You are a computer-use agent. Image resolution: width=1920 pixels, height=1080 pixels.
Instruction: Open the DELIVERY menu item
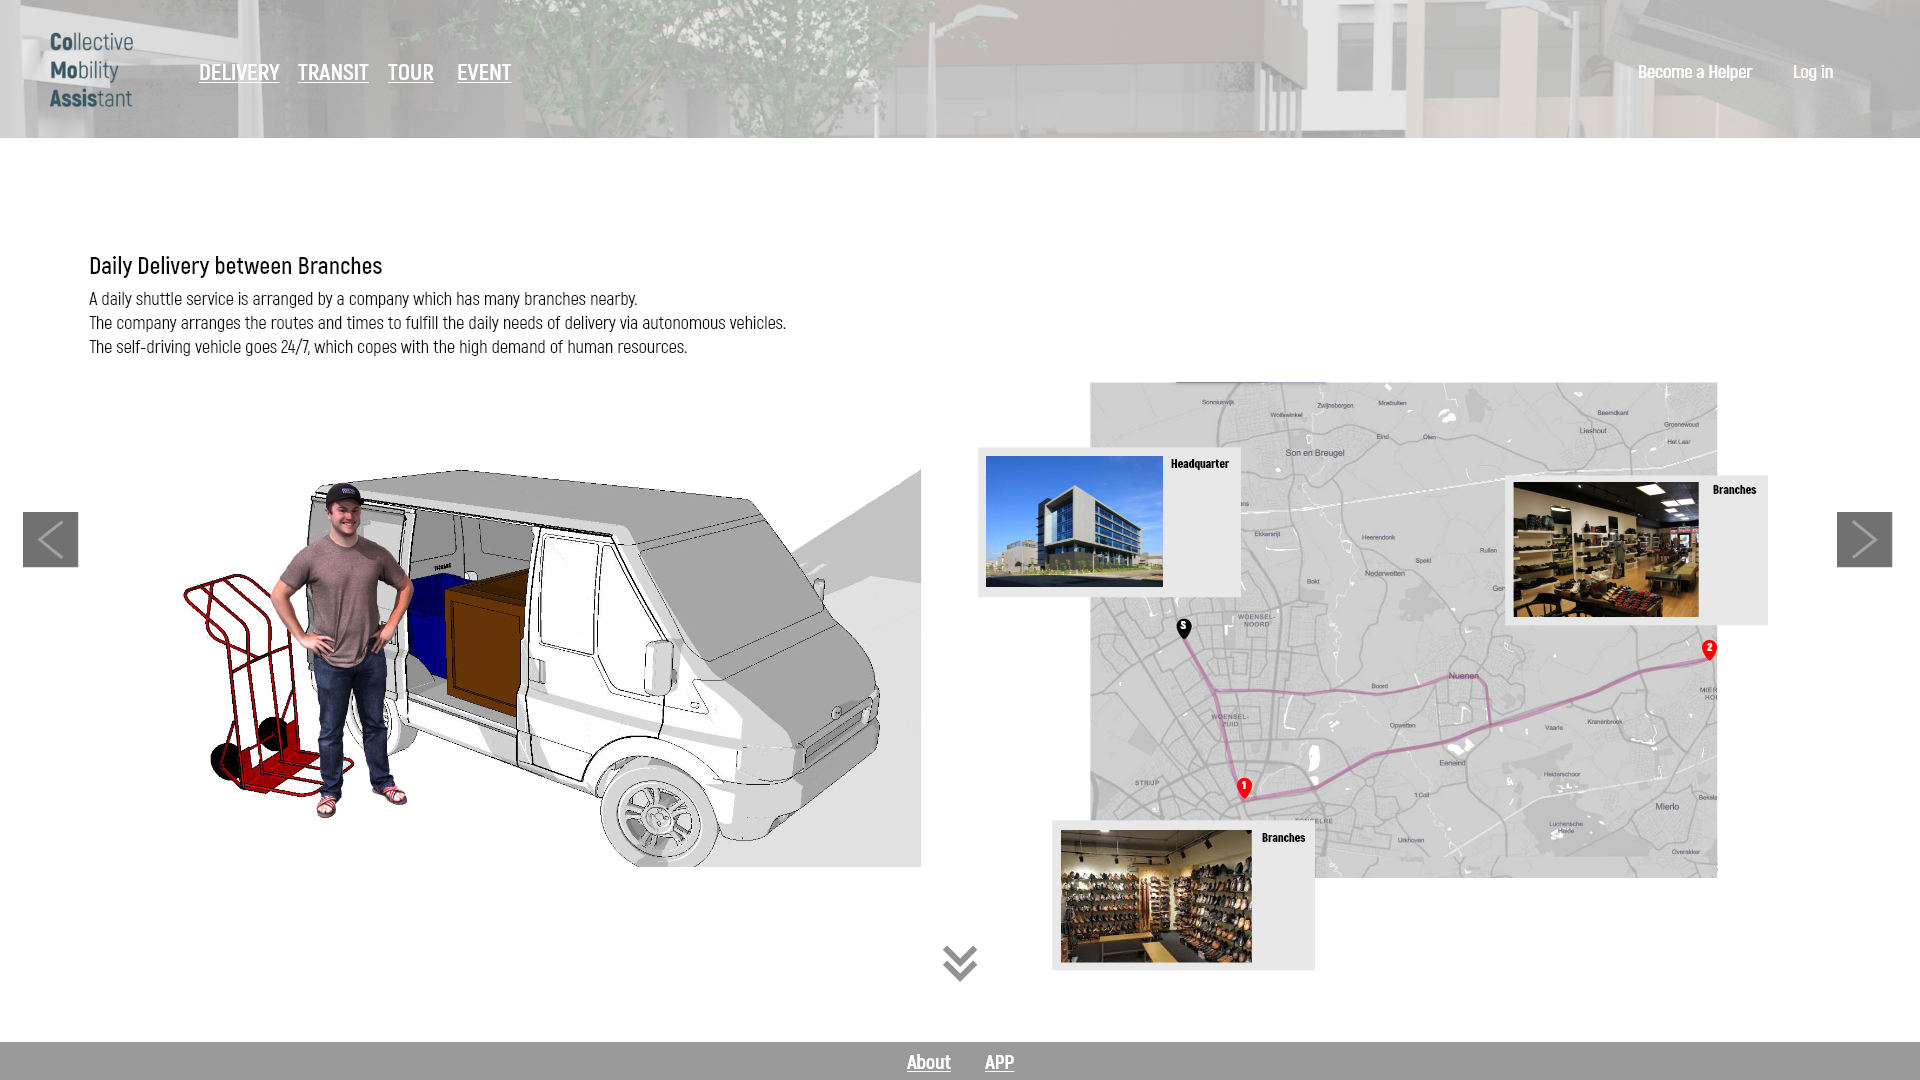[239, 72]
